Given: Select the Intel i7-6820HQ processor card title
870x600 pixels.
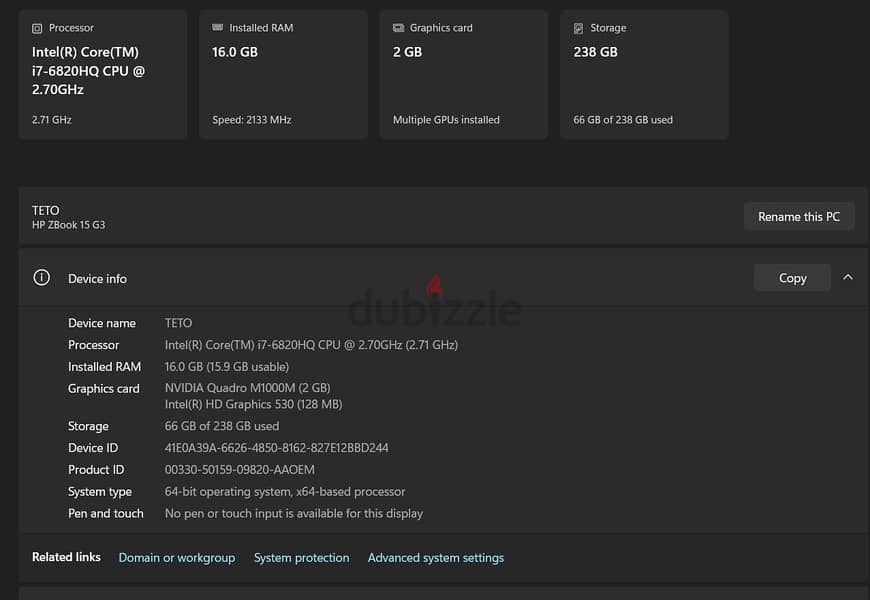Looking at the screenshot, I should pos(89,70).
